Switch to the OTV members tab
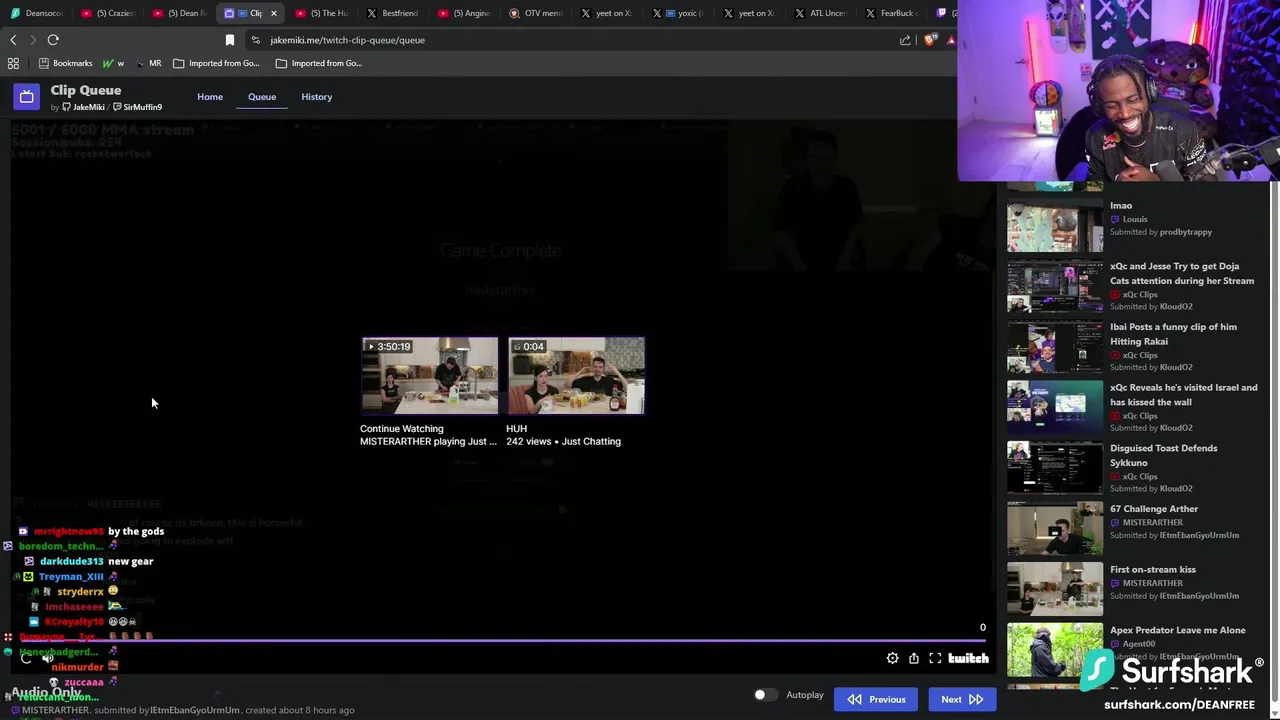Image resolution: width=1280 pixels, height=720 pixels. tap(536, 13)
